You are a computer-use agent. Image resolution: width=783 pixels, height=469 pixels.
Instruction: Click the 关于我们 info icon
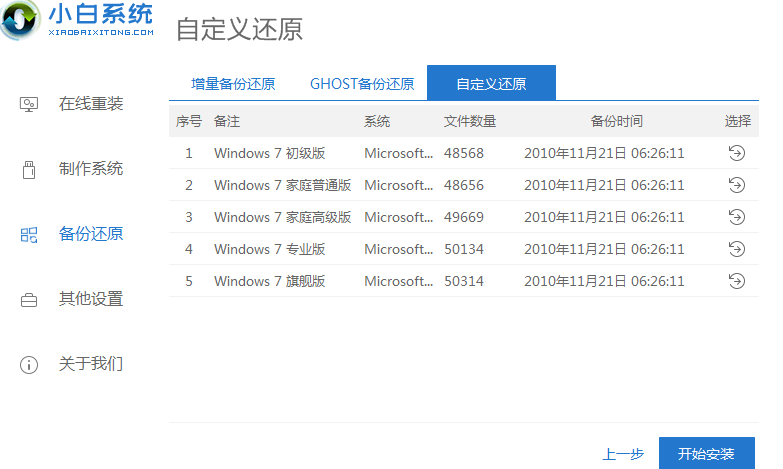(x=29, y=365)
